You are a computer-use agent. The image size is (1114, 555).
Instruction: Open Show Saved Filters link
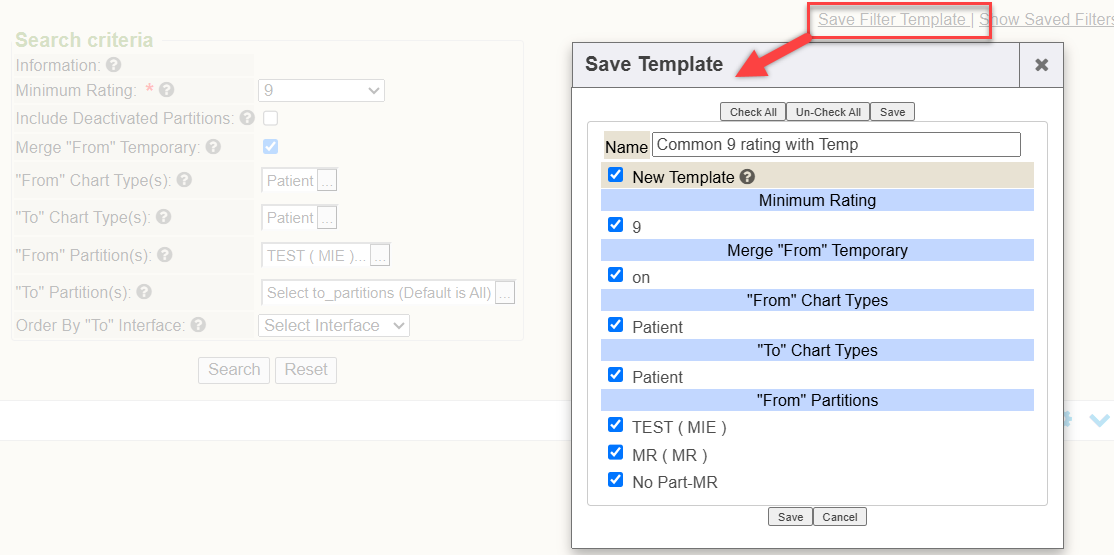(1047, 20)
